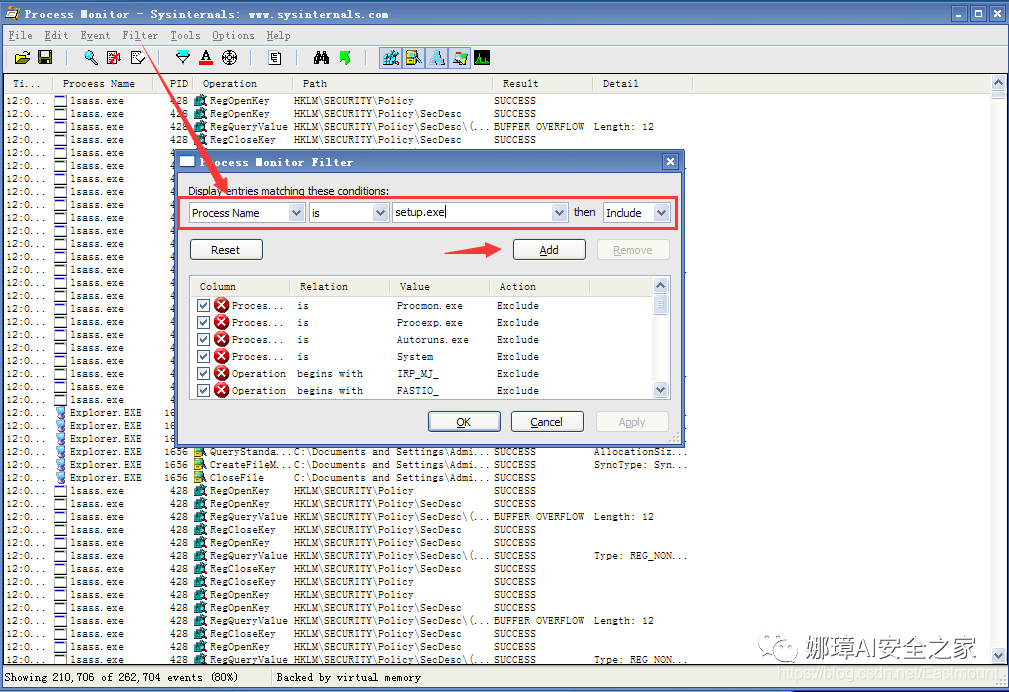Open the Process Name column dropdown
The height and width of the screenshot is (692, 1009).
pos(296,212)
